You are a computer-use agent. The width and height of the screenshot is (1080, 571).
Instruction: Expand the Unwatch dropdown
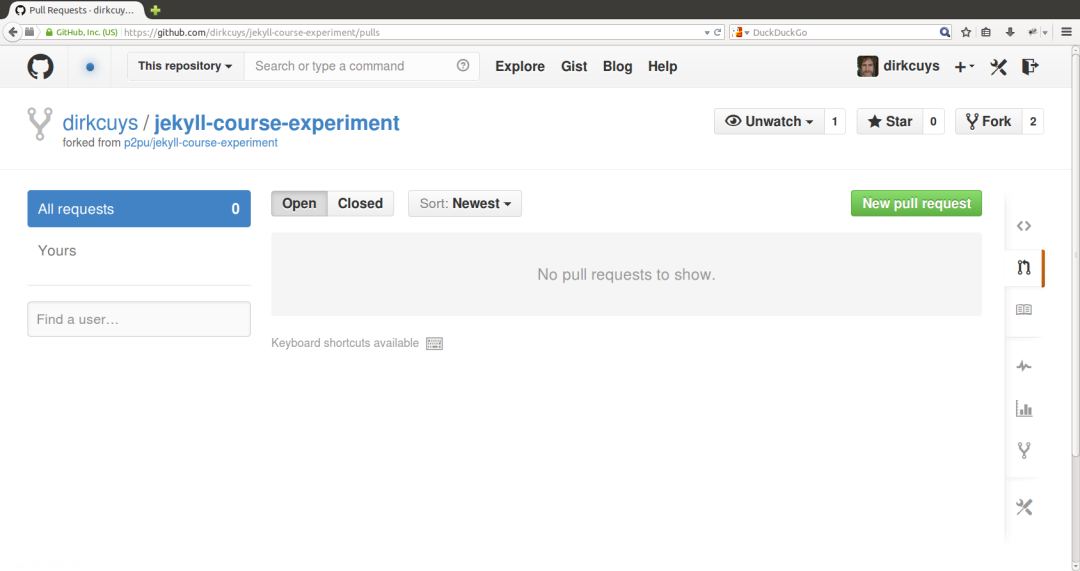769,121
